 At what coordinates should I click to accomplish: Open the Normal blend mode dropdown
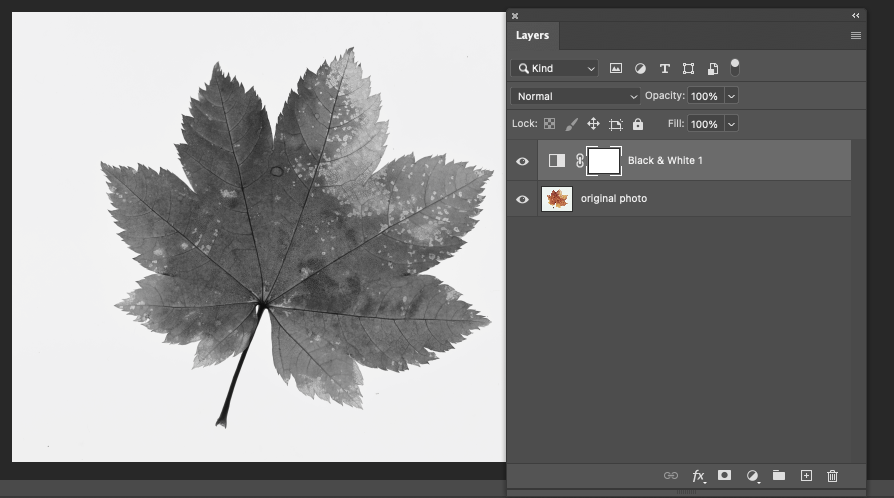click(575, 96)
